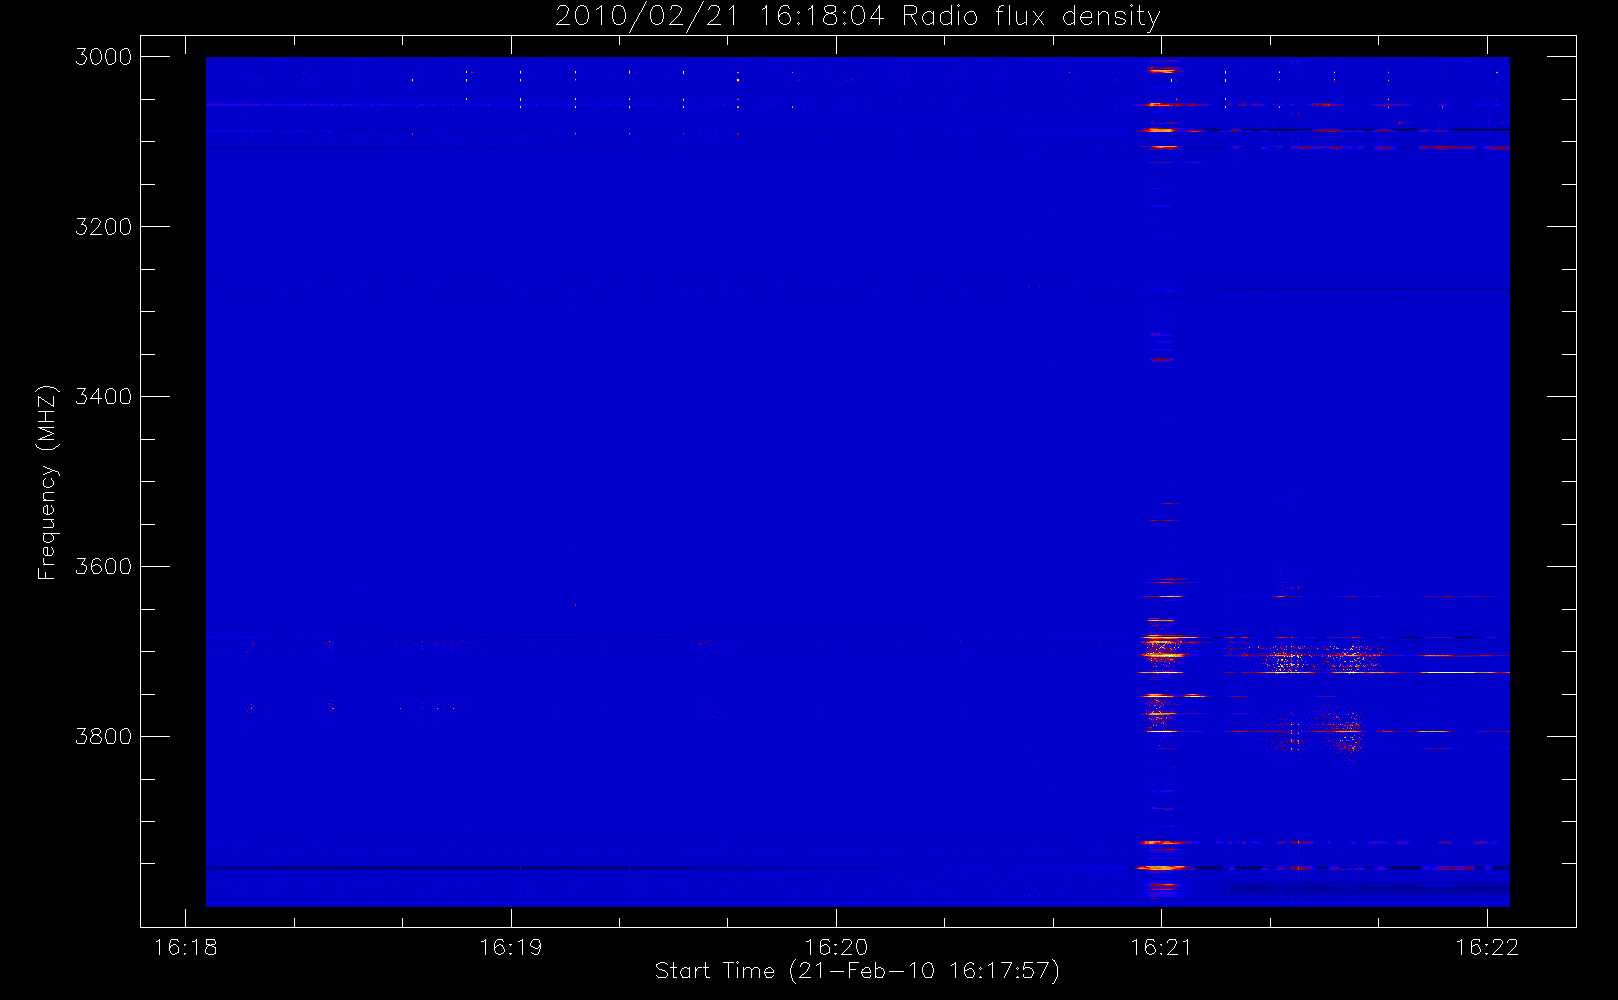Click the "Frequency (MHz)" y-axis label
The height and width of the screenshot is (1000, 1618).
pyautogui.click(x=47, y=482)
